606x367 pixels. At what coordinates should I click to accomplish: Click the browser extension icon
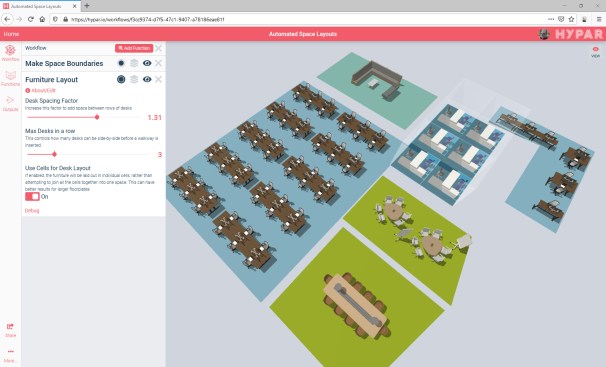click(x=585, y=19)
